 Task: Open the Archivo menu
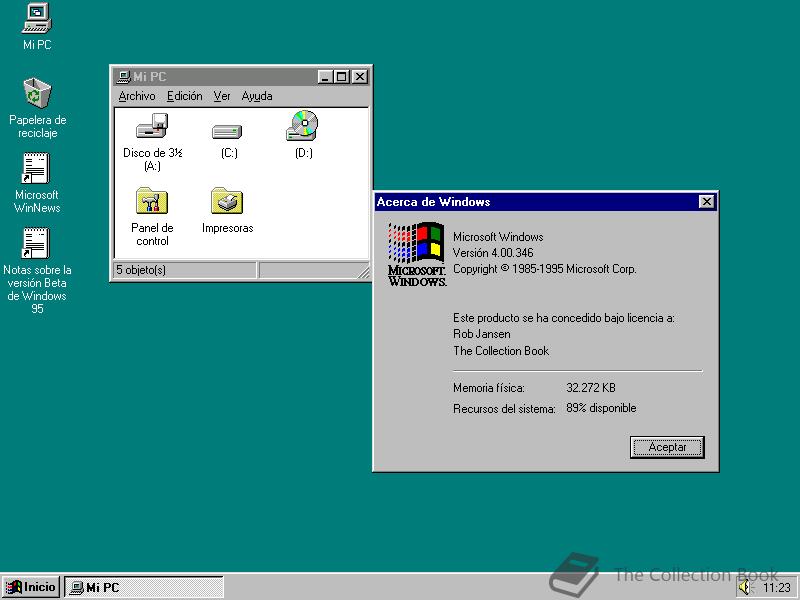click(137, 96)
